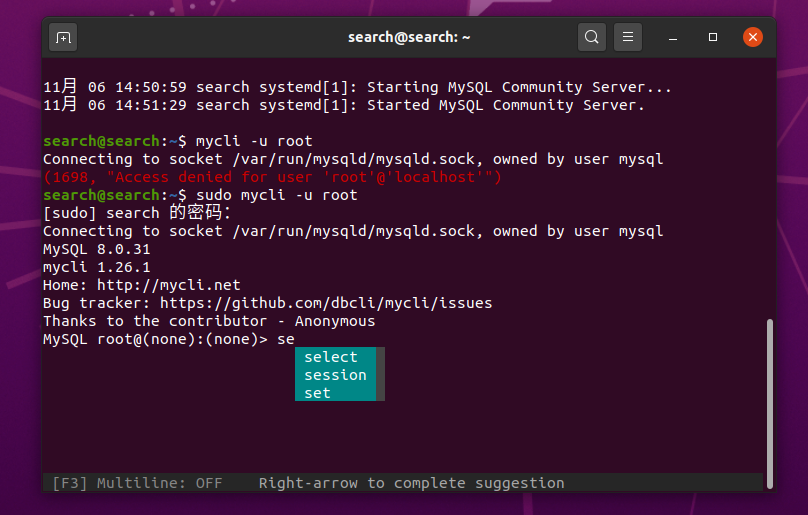The width and height of the screenshot is (808, 515).
Task: Open the terminal hamburger menu
Action: [628, 37]
